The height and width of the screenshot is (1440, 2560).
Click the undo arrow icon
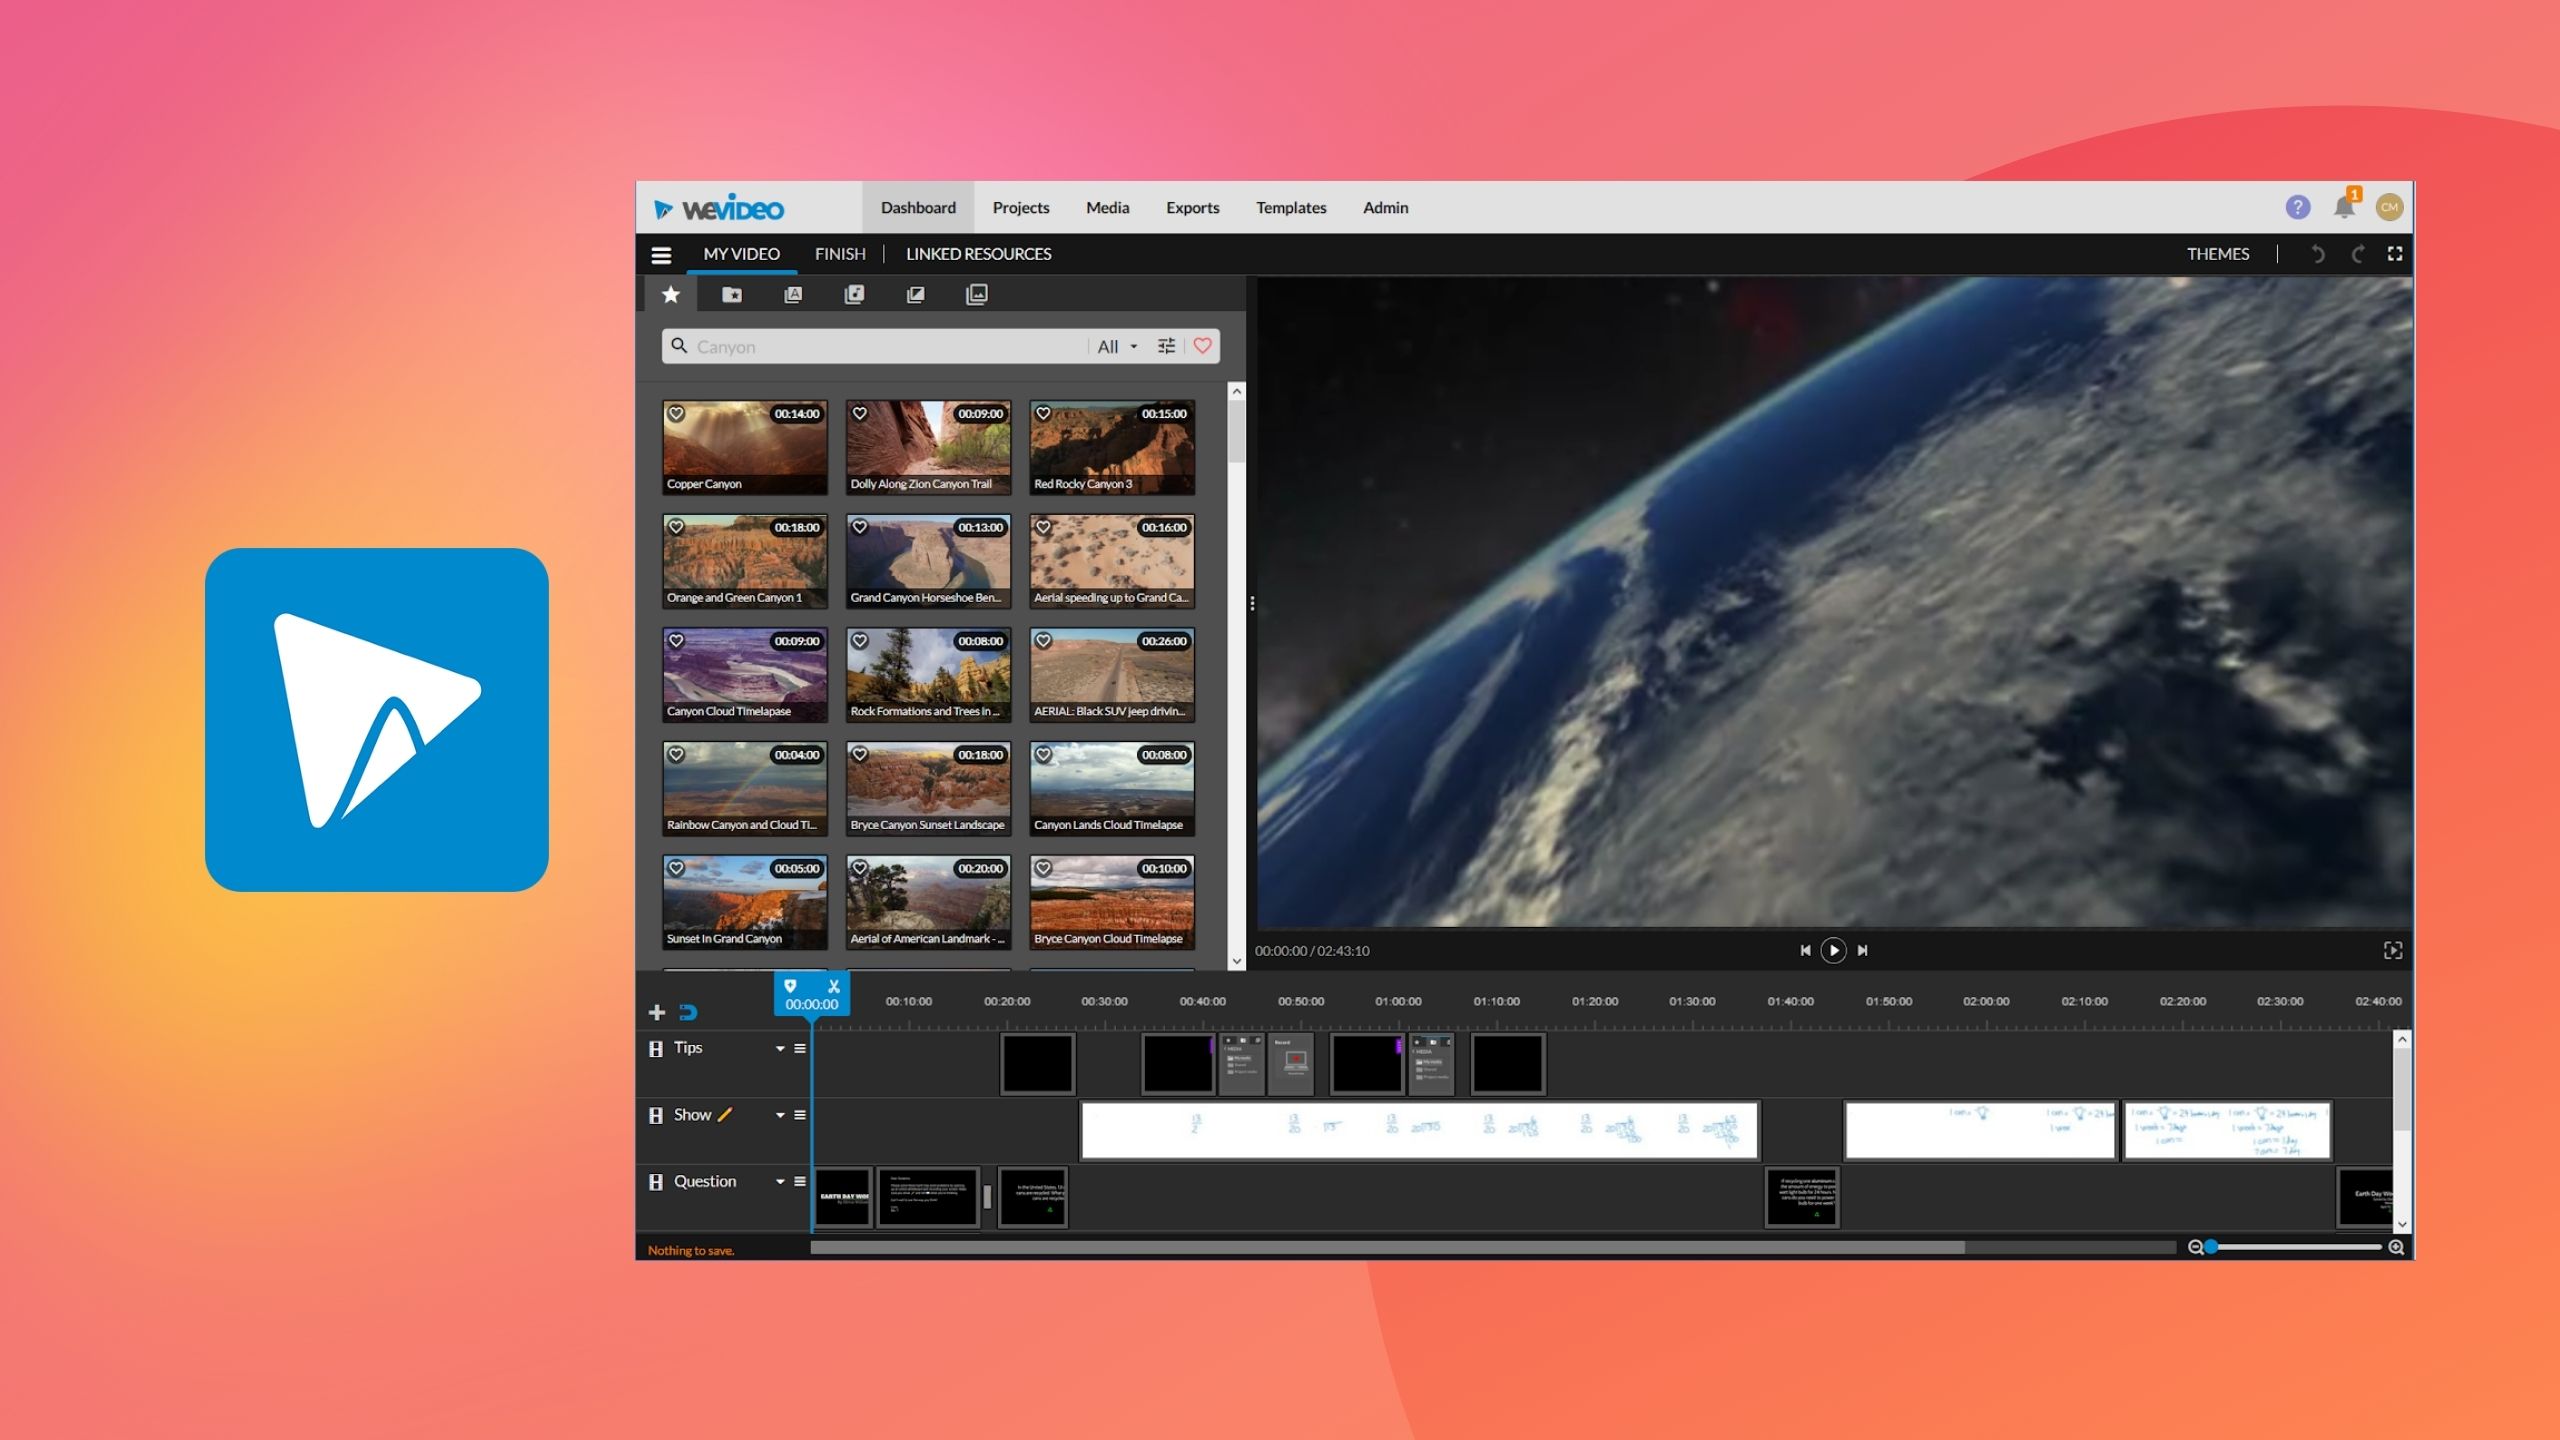[2317, 254]
